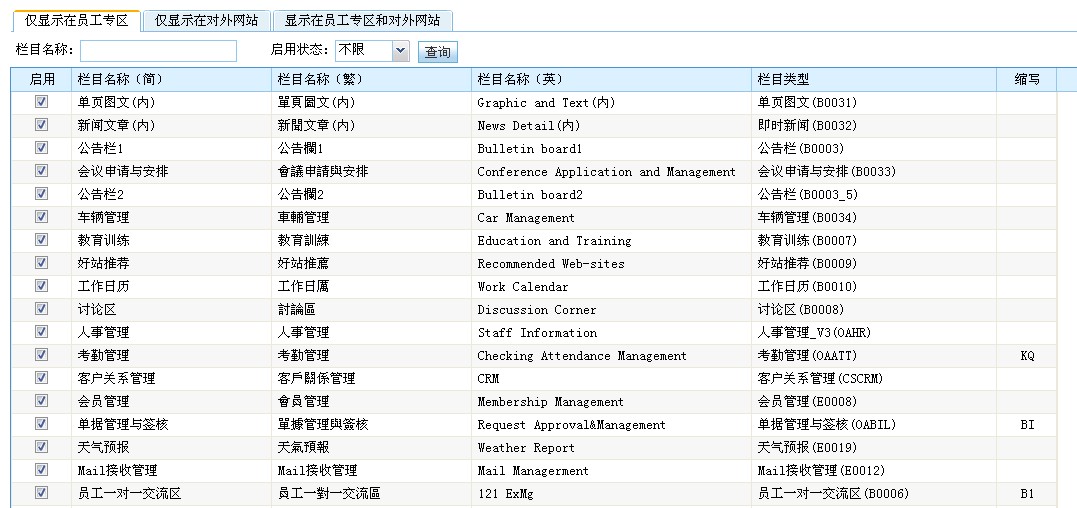Disable the 车辆管理 row checkbox
1077x508 pixels.
[x=41, y=217]
